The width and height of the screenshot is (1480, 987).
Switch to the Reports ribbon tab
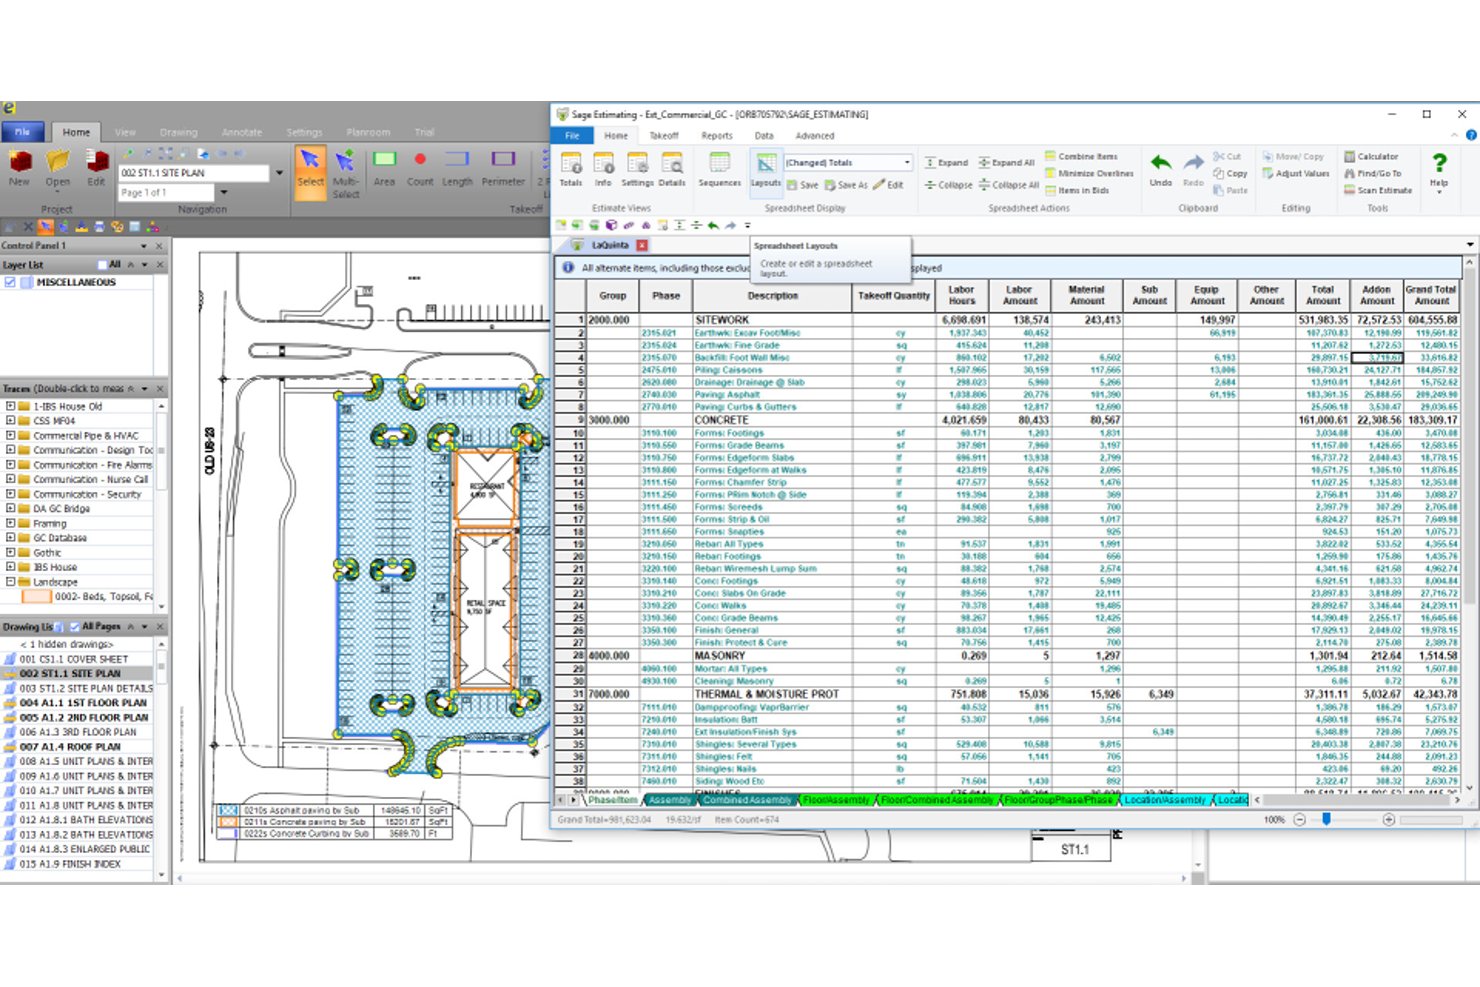[716, 136]
